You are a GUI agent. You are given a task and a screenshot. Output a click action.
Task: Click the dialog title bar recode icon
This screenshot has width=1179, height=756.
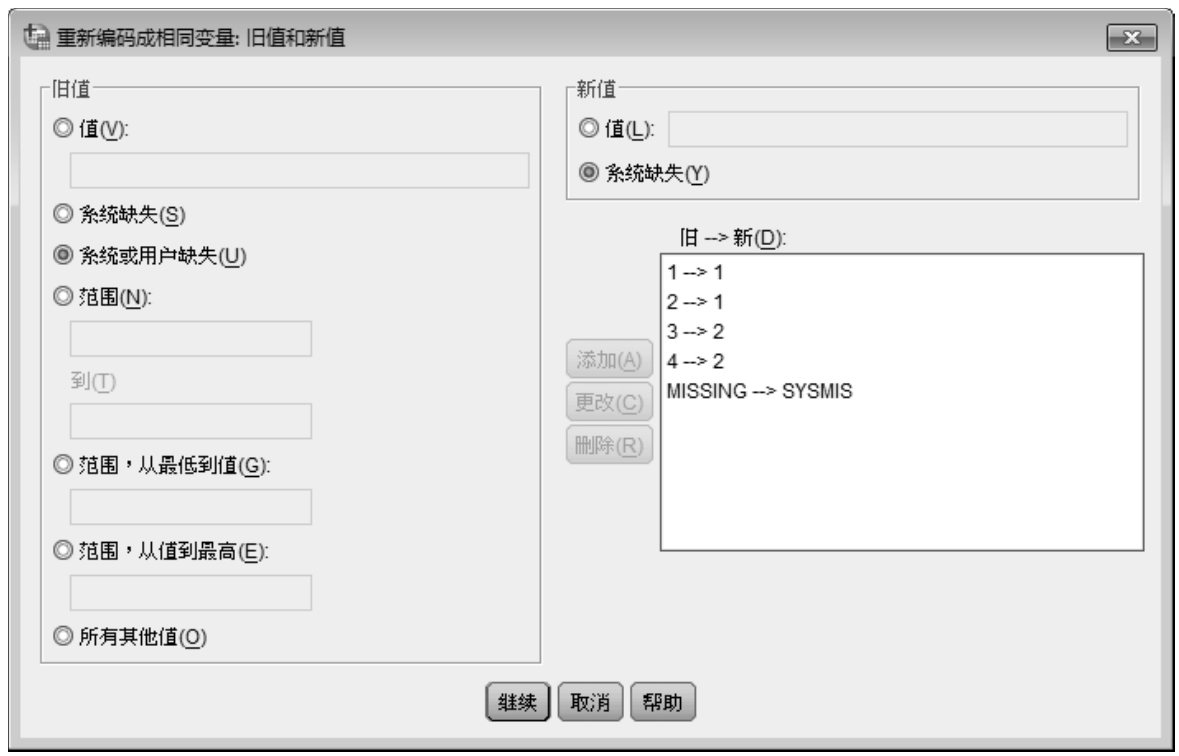coord(36,37)
